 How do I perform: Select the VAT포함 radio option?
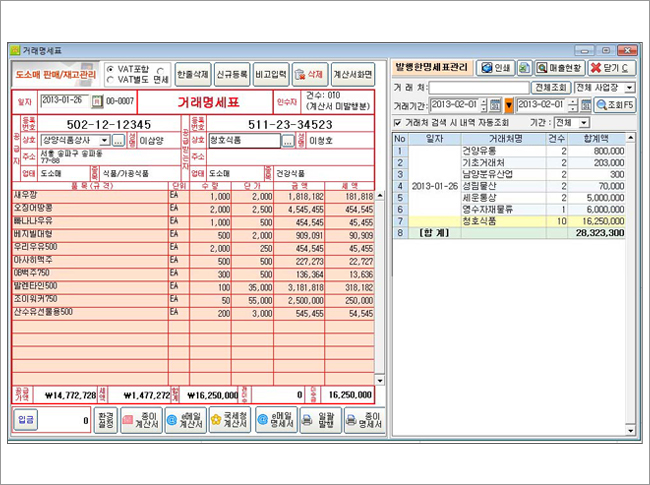pyautogui.click(x=111, y=69)
